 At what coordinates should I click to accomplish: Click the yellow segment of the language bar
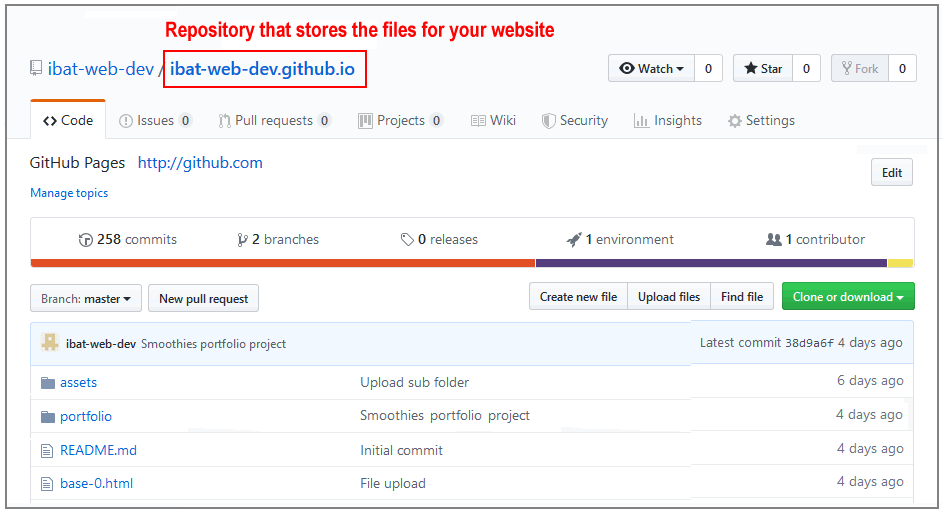900,263
